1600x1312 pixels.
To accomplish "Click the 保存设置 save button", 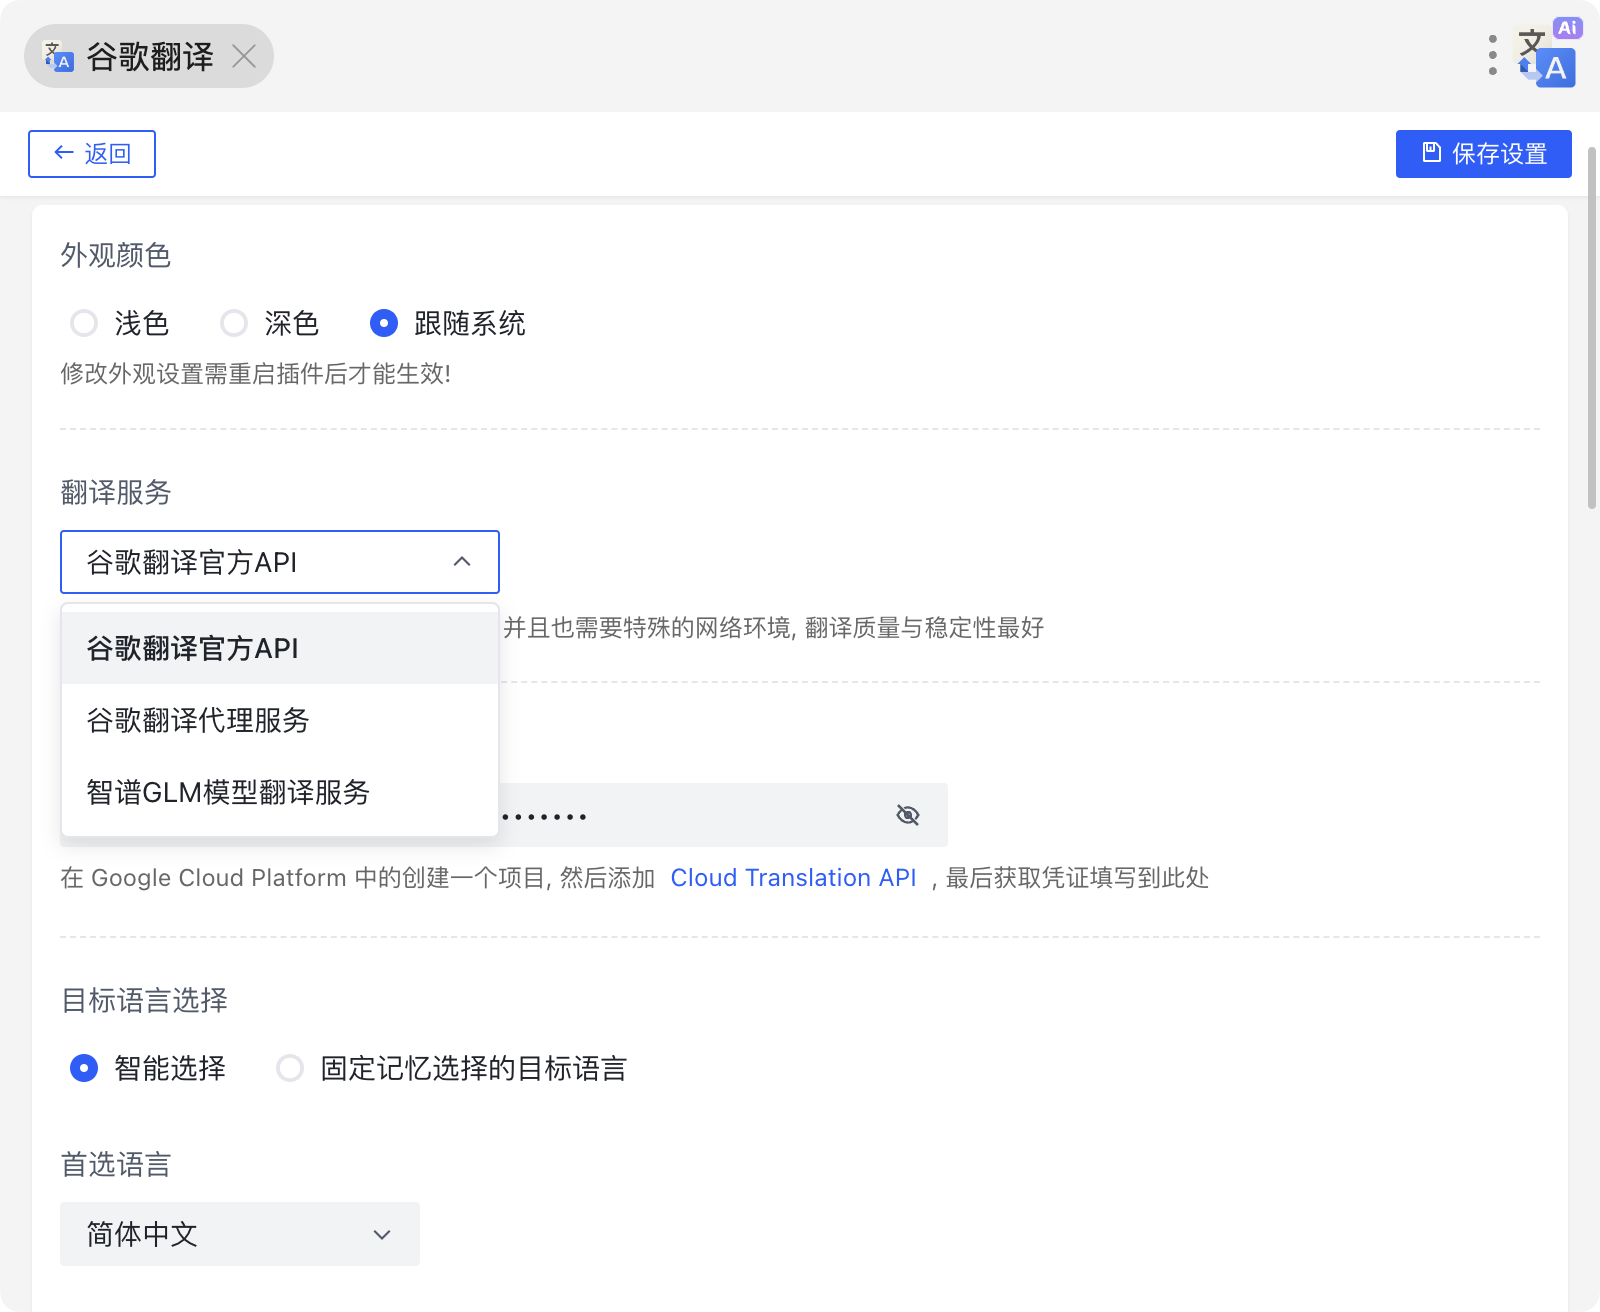I will (x=1484, y=154).
